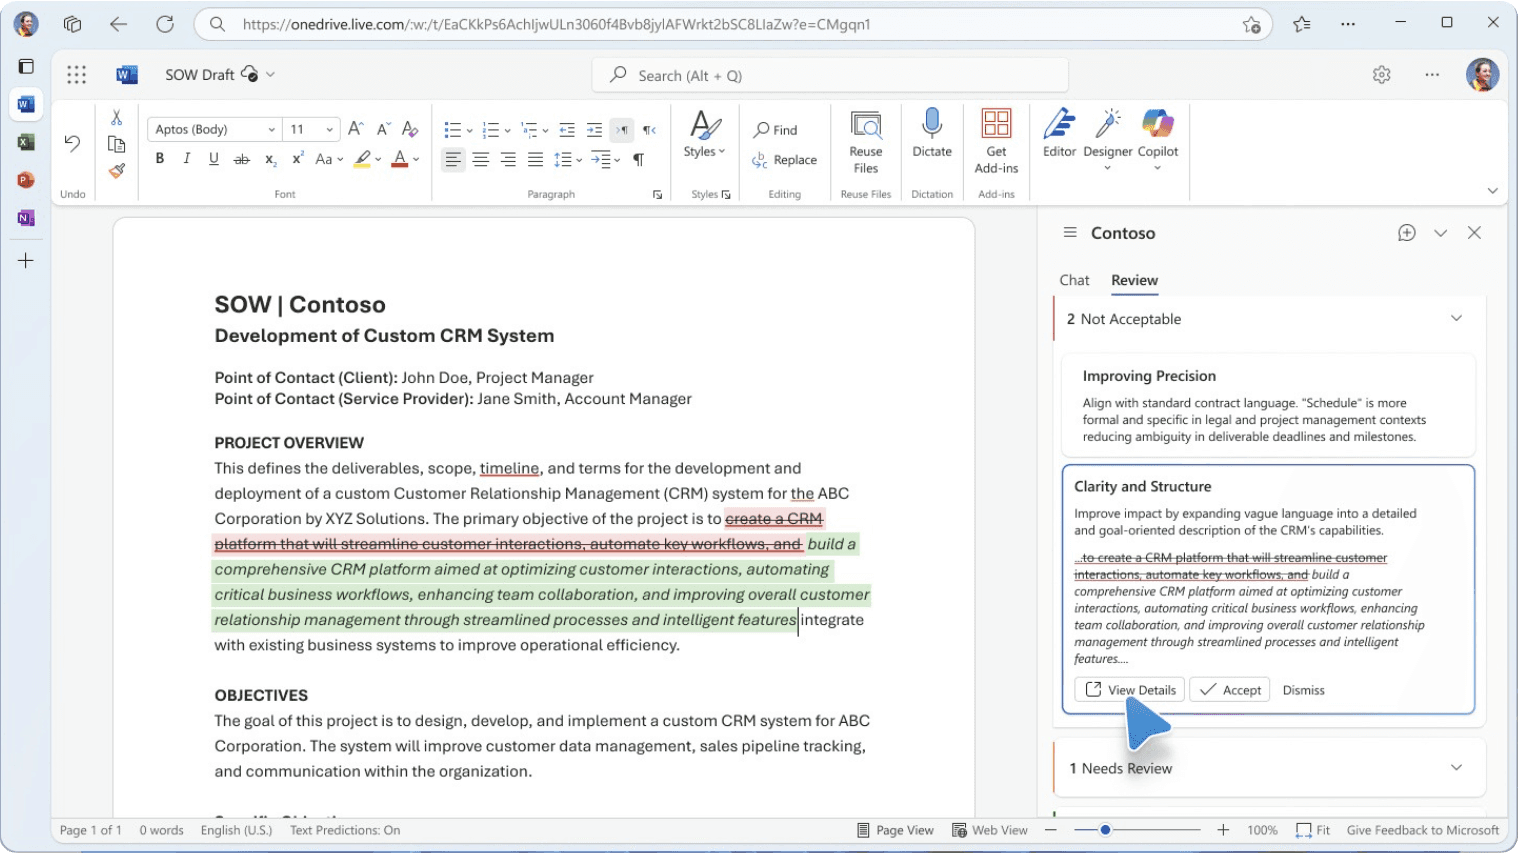Toggle left-to-right text direction

622,130
